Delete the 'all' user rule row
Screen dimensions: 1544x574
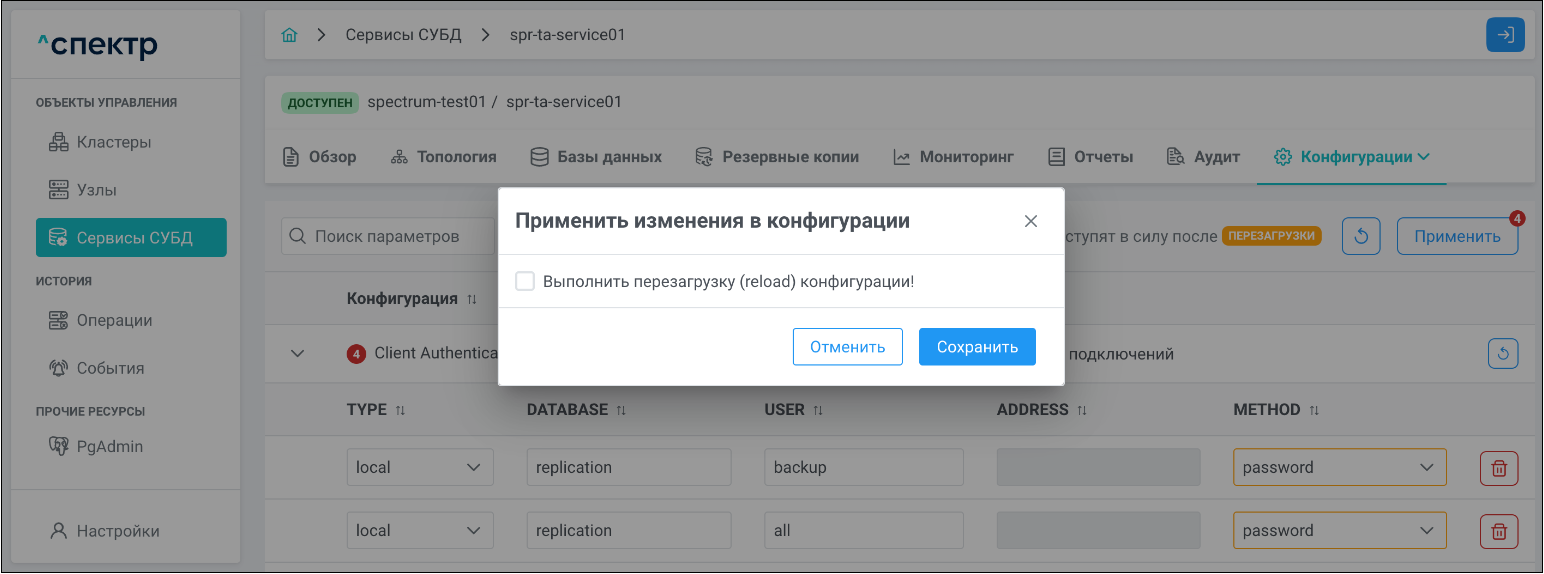point(1498,532)
